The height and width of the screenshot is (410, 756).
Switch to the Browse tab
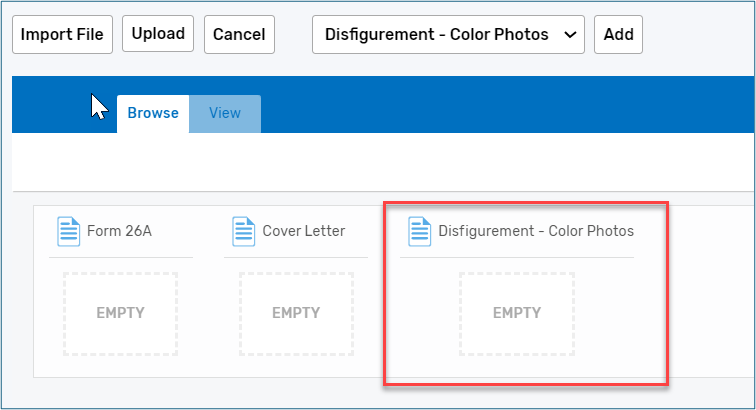153,113
